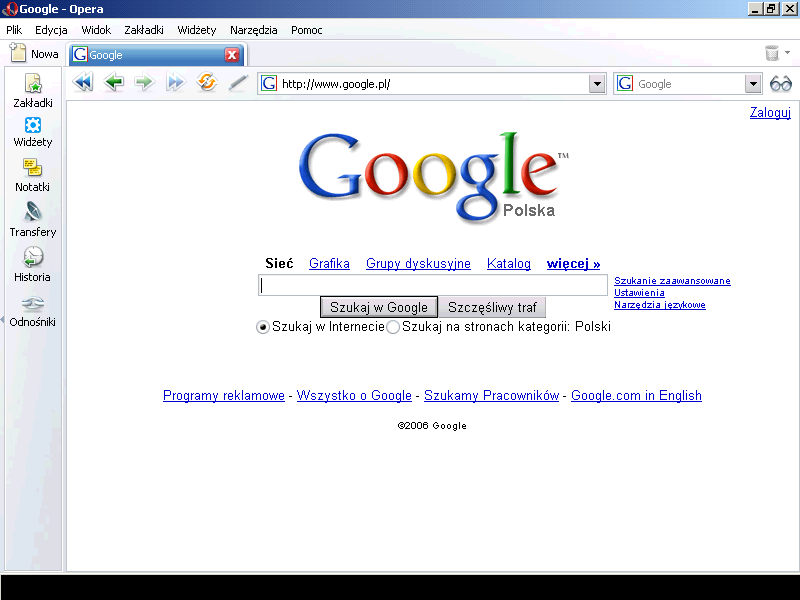This screenshot has height=600, width=800.
Task: Click the URL address field
Action: 434,84
